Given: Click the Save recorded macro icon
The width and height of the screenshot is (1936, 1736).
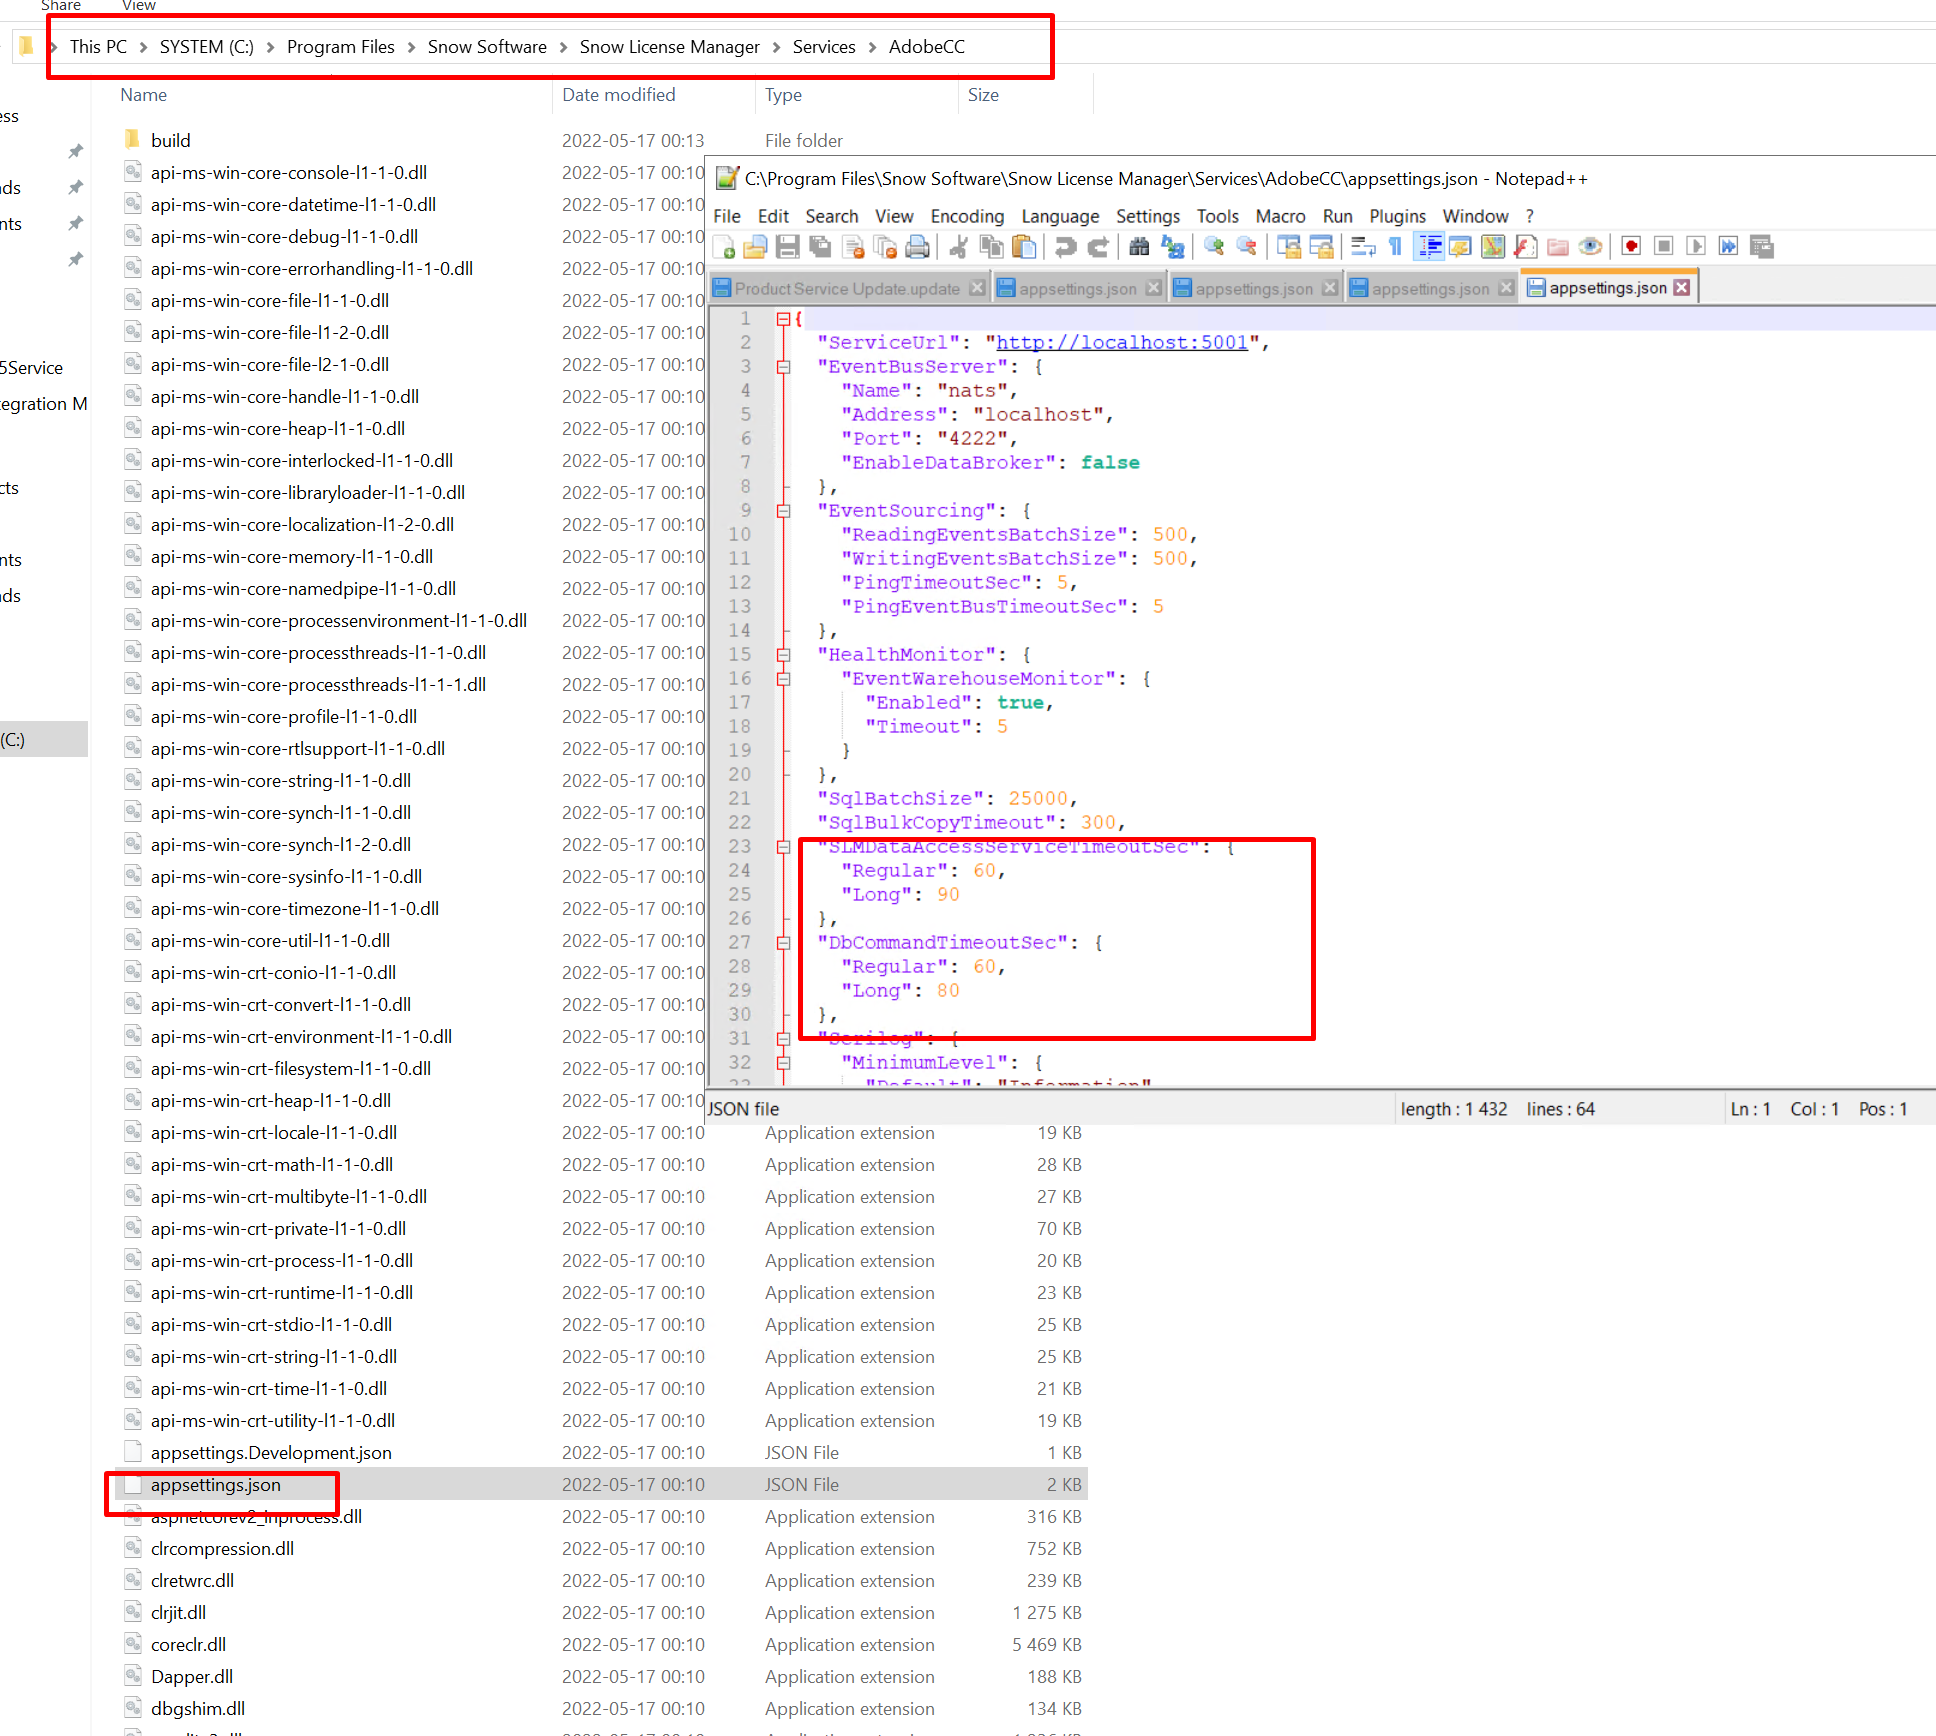Looking at the screenshot, I should tap(1762, 247).
